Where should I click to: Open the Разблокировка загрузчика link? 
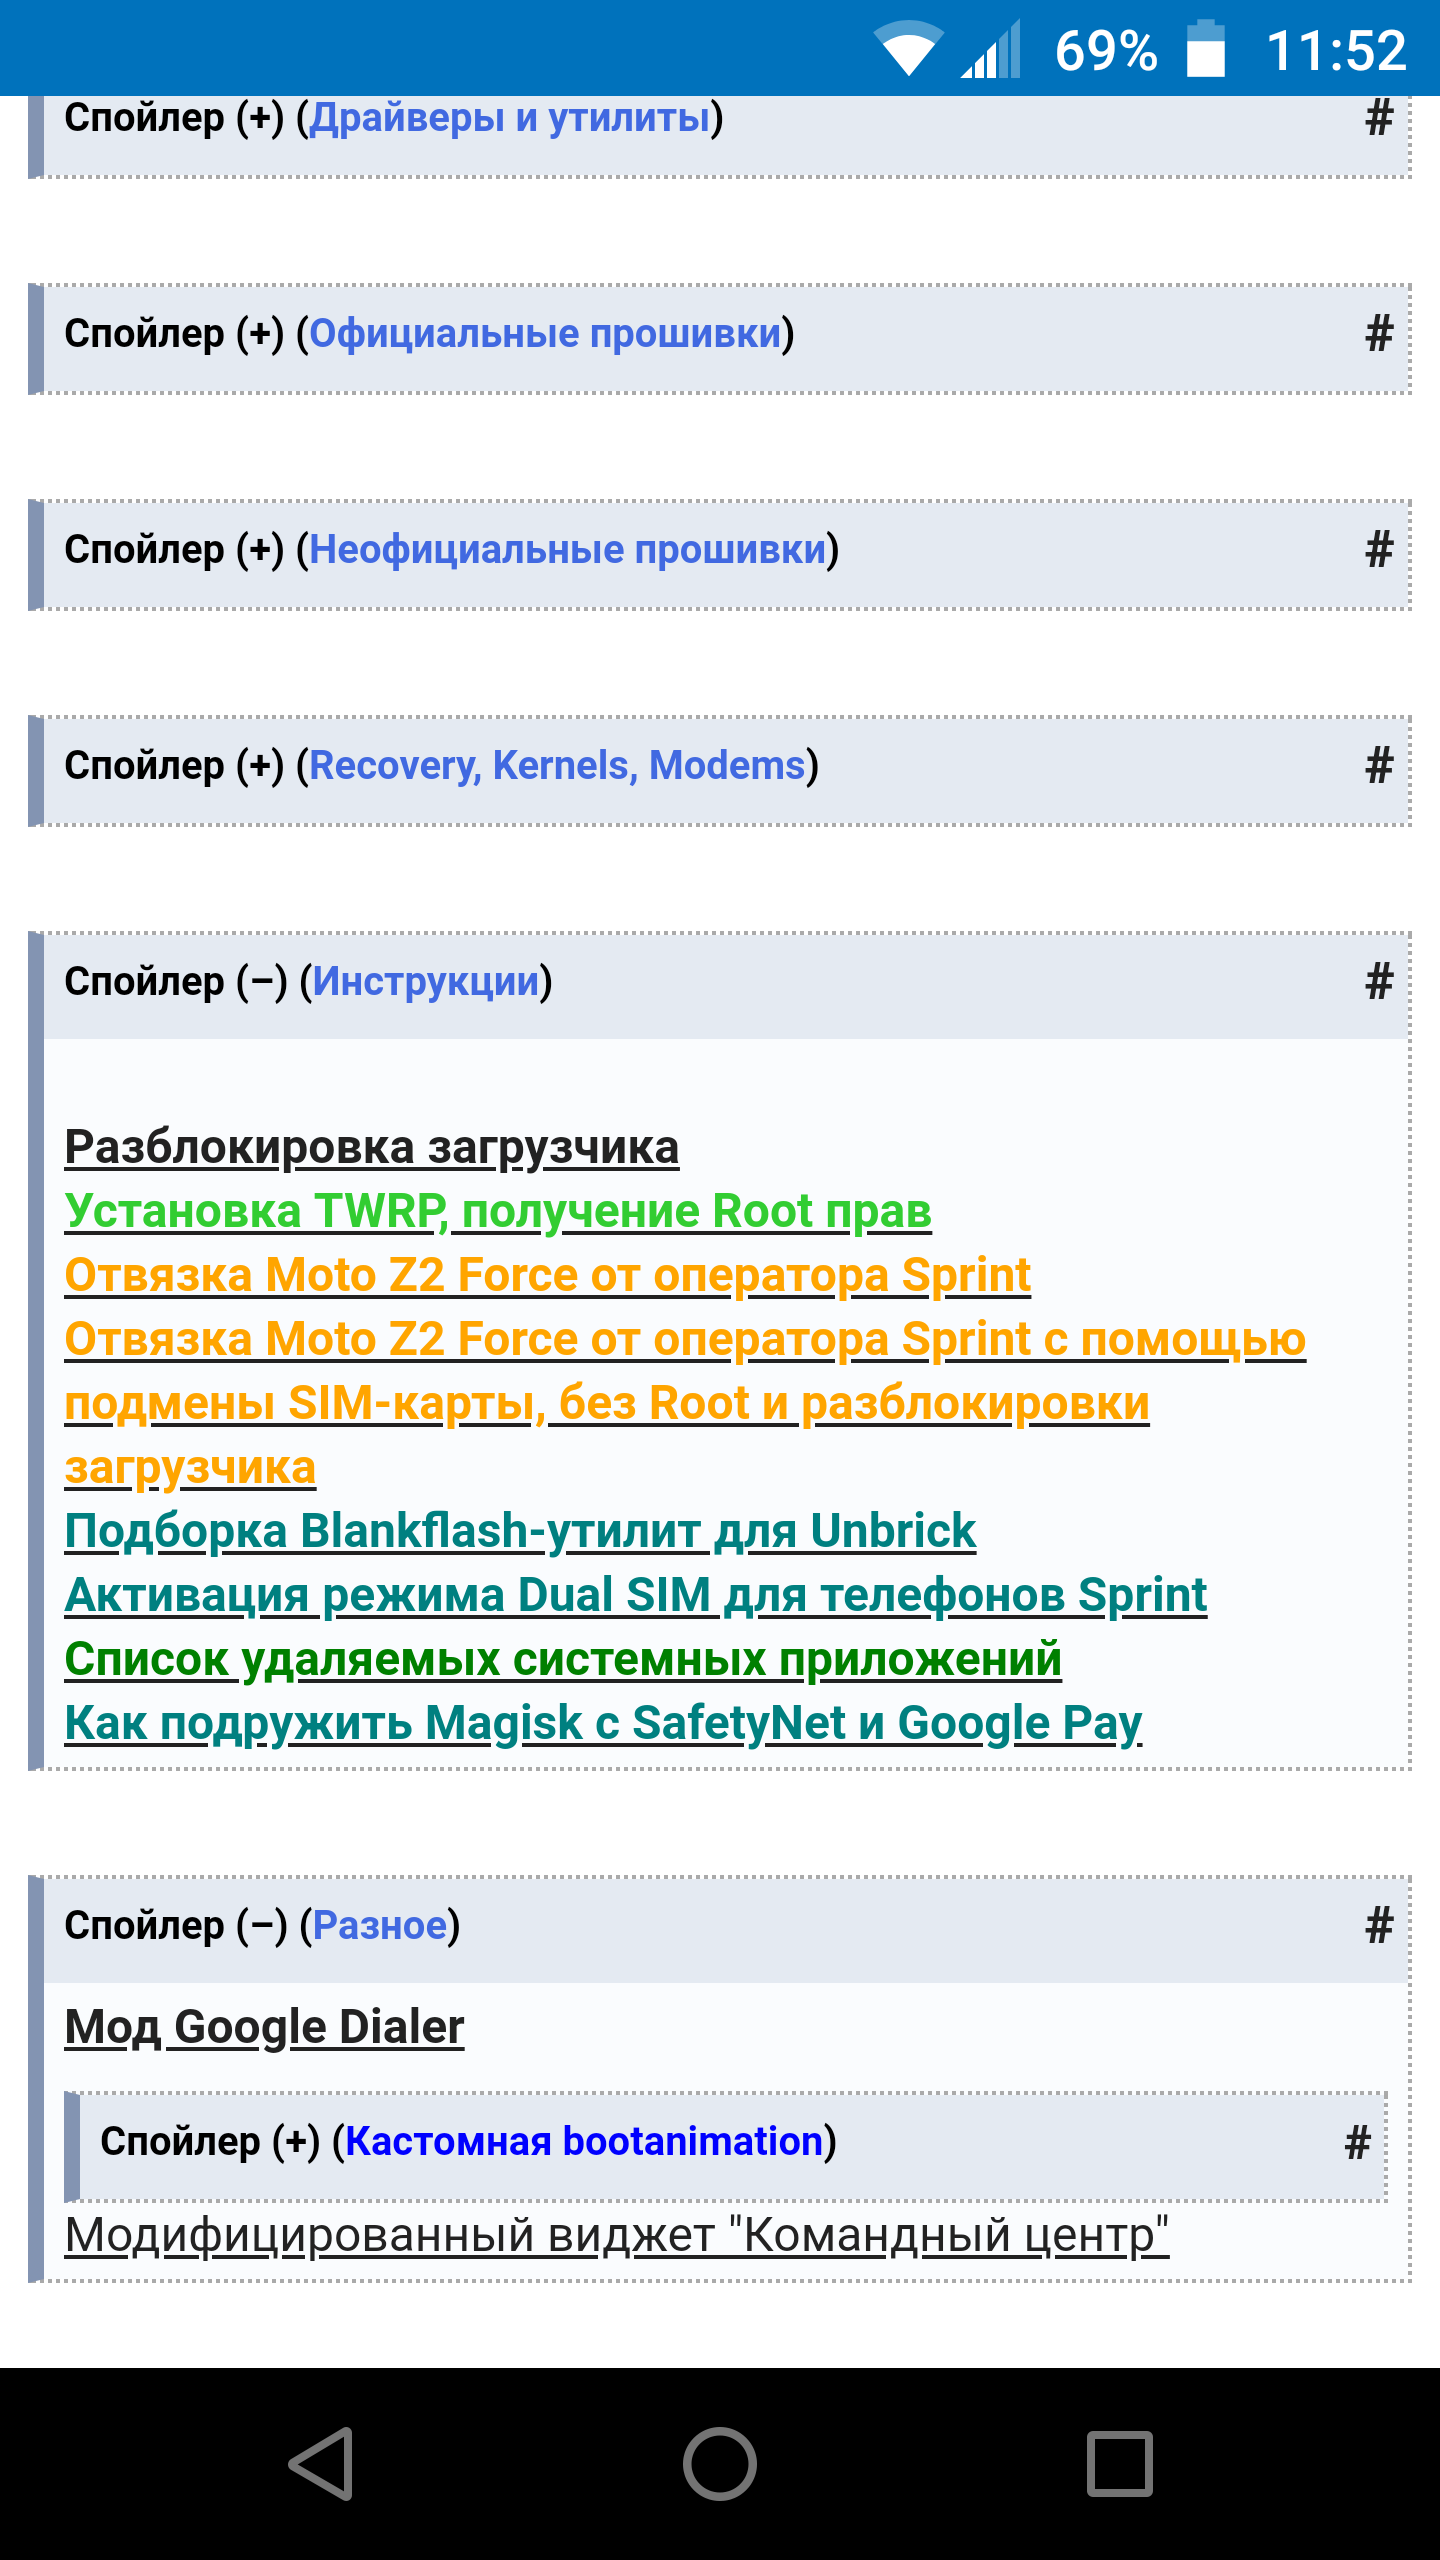[x=371, y=1148]
